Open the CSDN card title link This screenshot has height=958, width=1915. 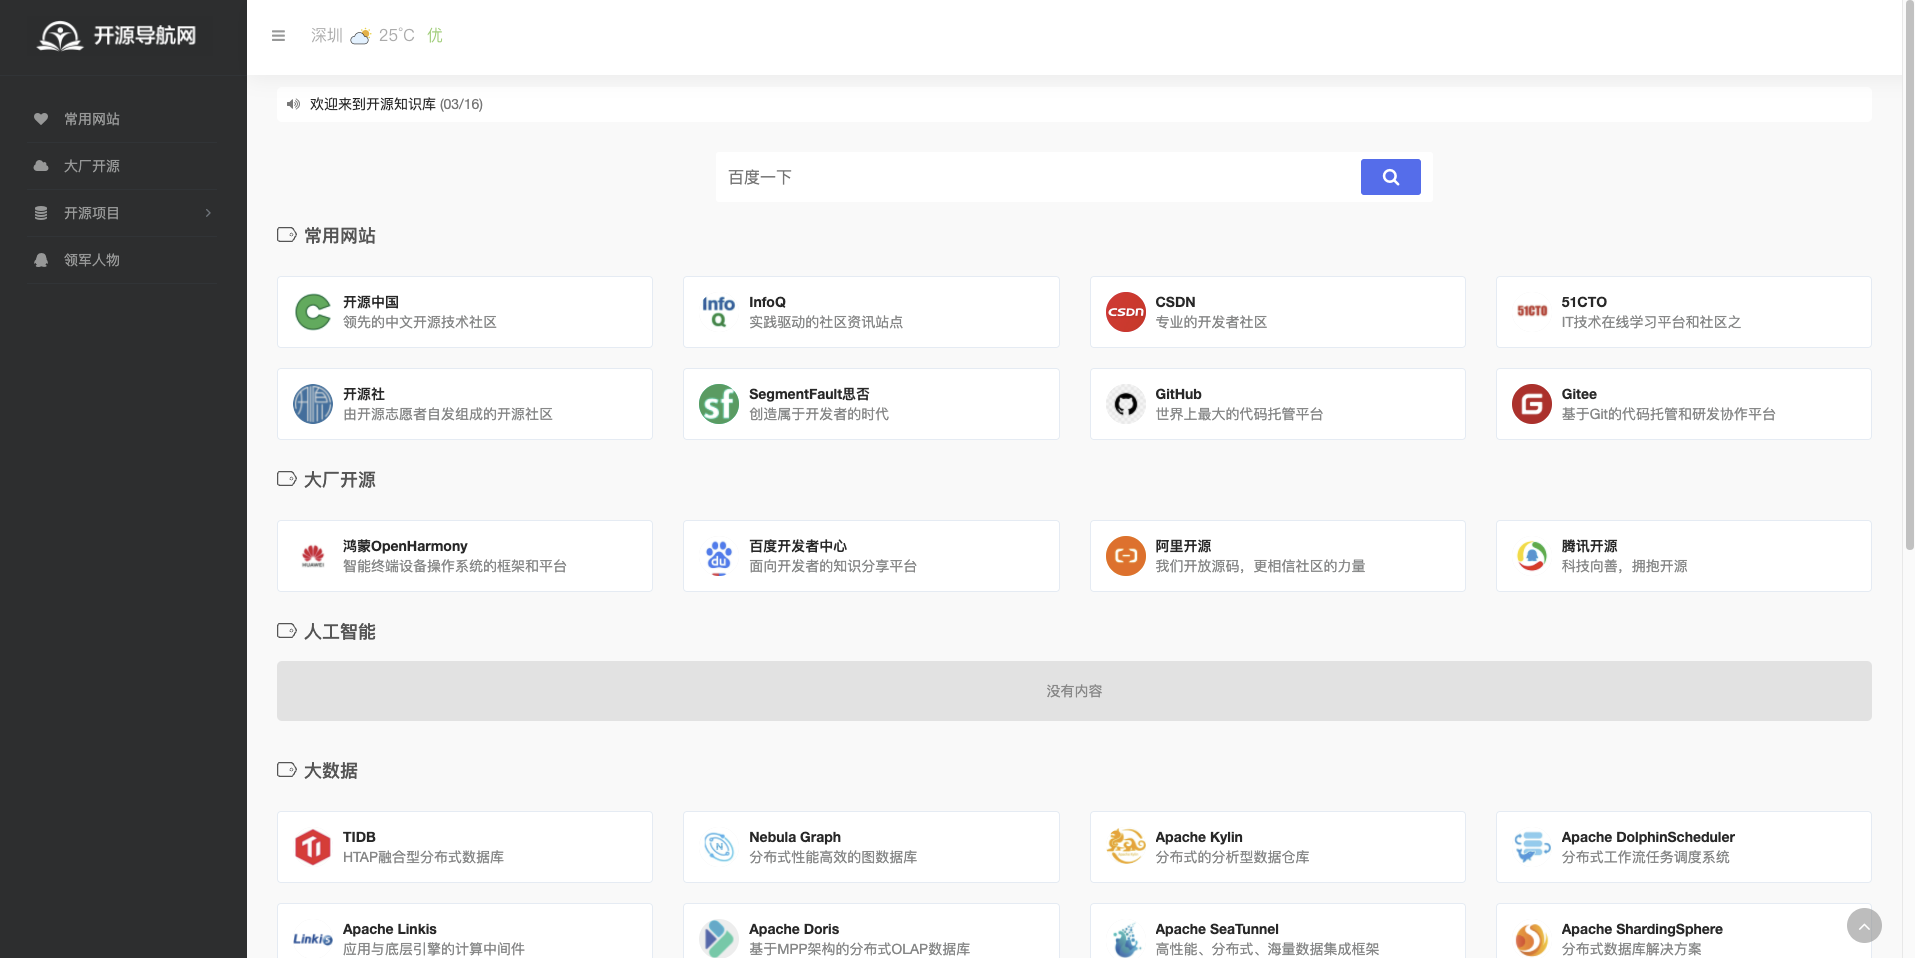pyautogui.click(x=1175, y=302)
